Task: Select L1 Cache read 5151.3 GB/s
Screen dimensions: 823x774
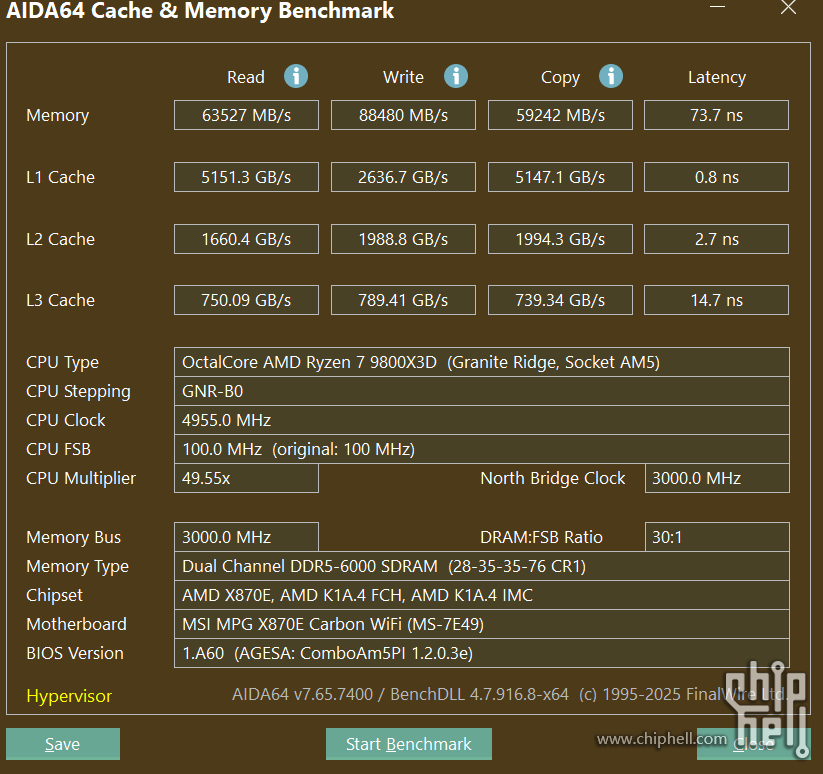Action: pyautogui.click(x=246, y=177)
